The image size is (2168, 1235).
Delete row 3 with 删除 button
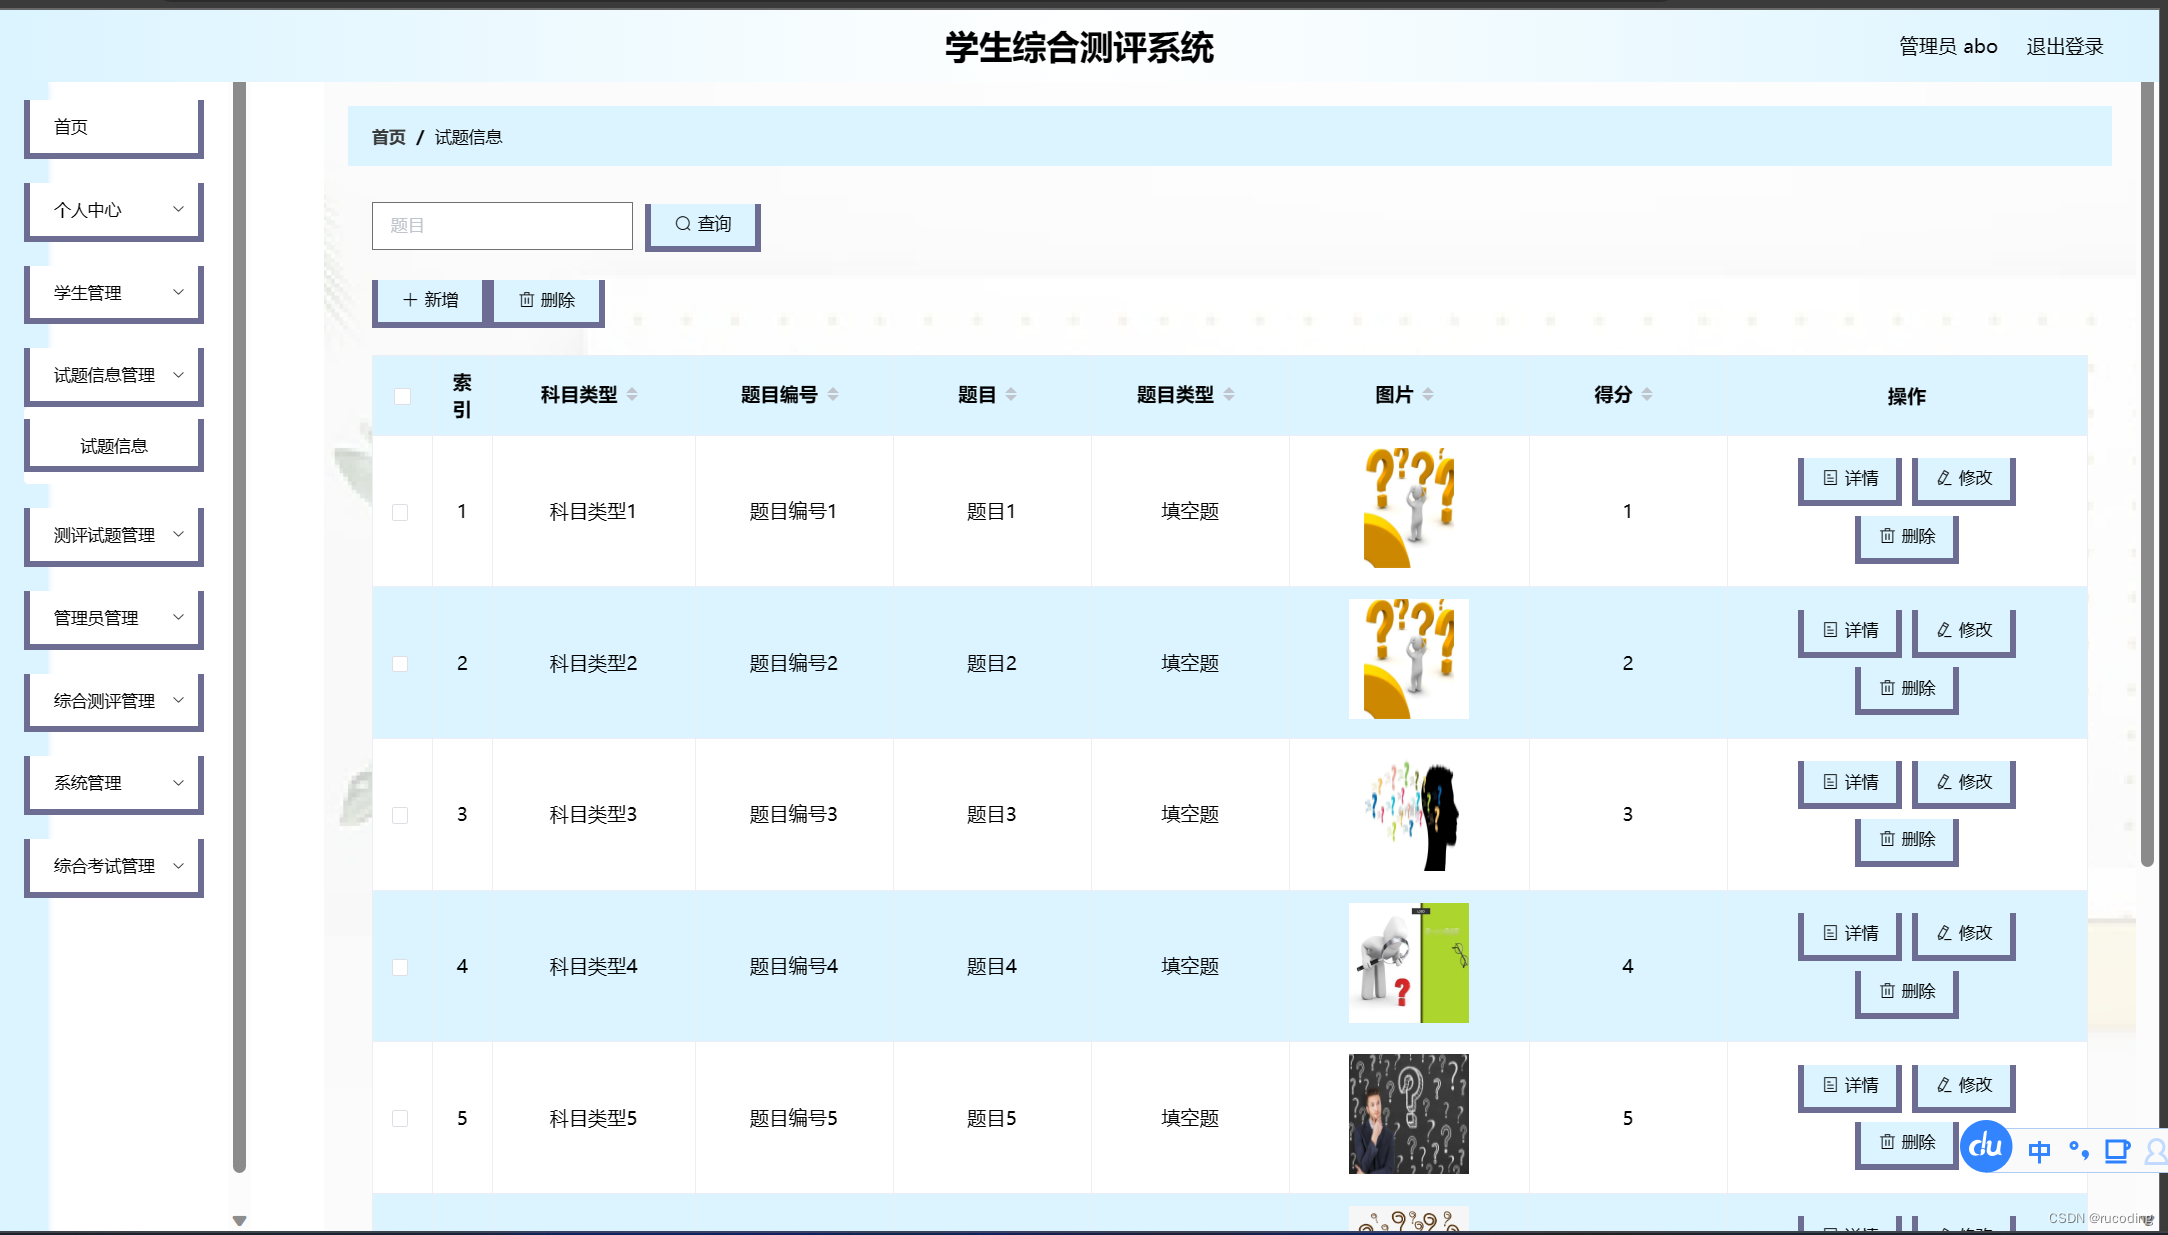pos(1907,839)
